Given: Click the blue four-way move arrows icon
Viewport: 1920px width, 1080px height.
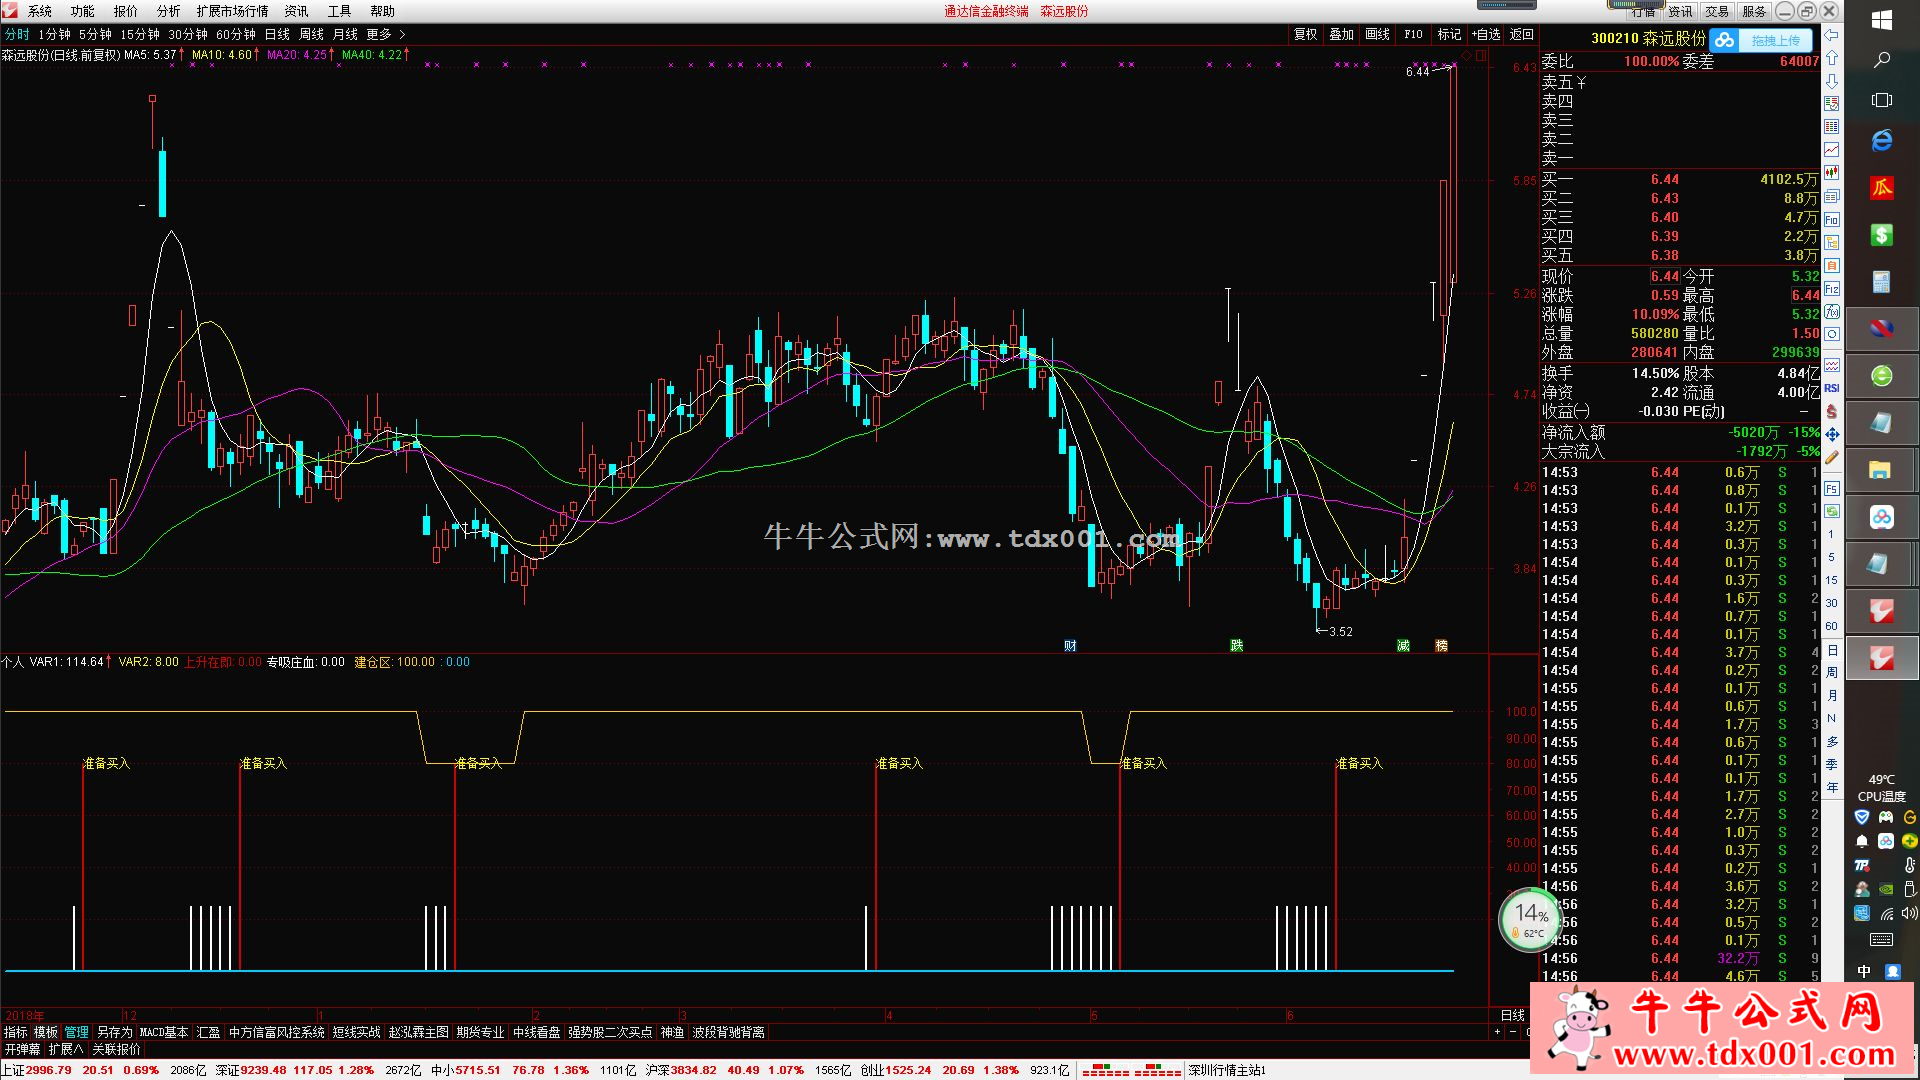Looking at the screenshot, I should (x=1831, y=434).
